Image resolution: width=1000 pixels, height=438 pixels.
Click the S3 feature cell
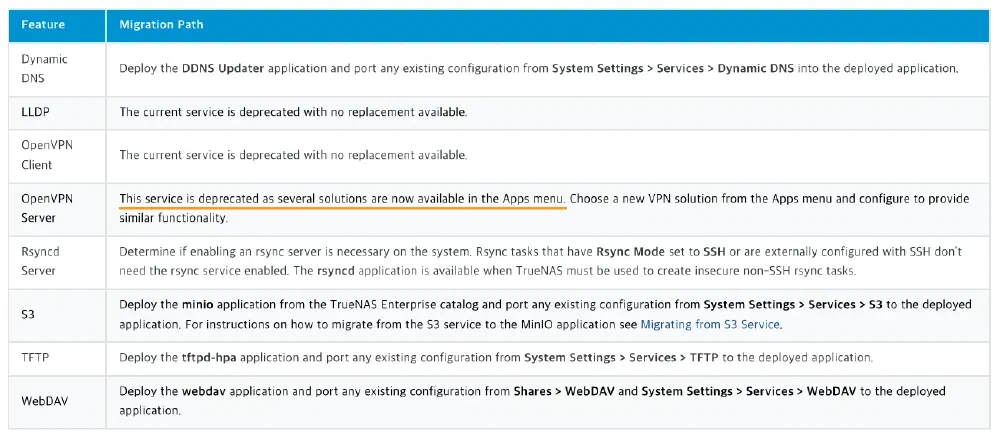point(30,314)
